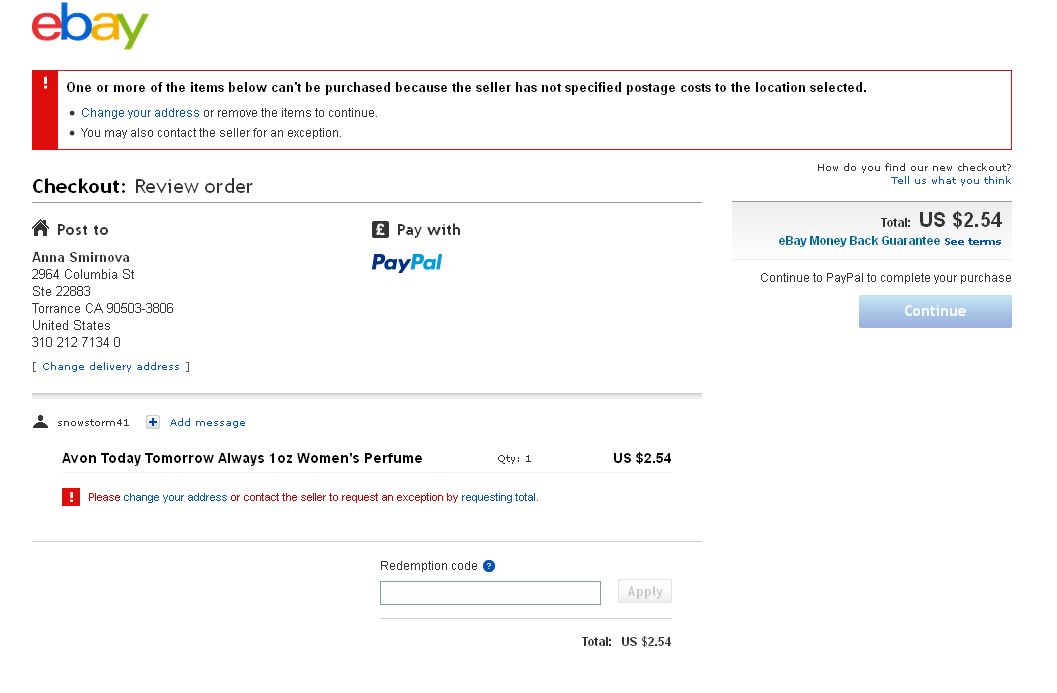The width and height of the screenshot is (1057, 693).
Task: Click Change delivery address link
Action: [x=111, y=367]
